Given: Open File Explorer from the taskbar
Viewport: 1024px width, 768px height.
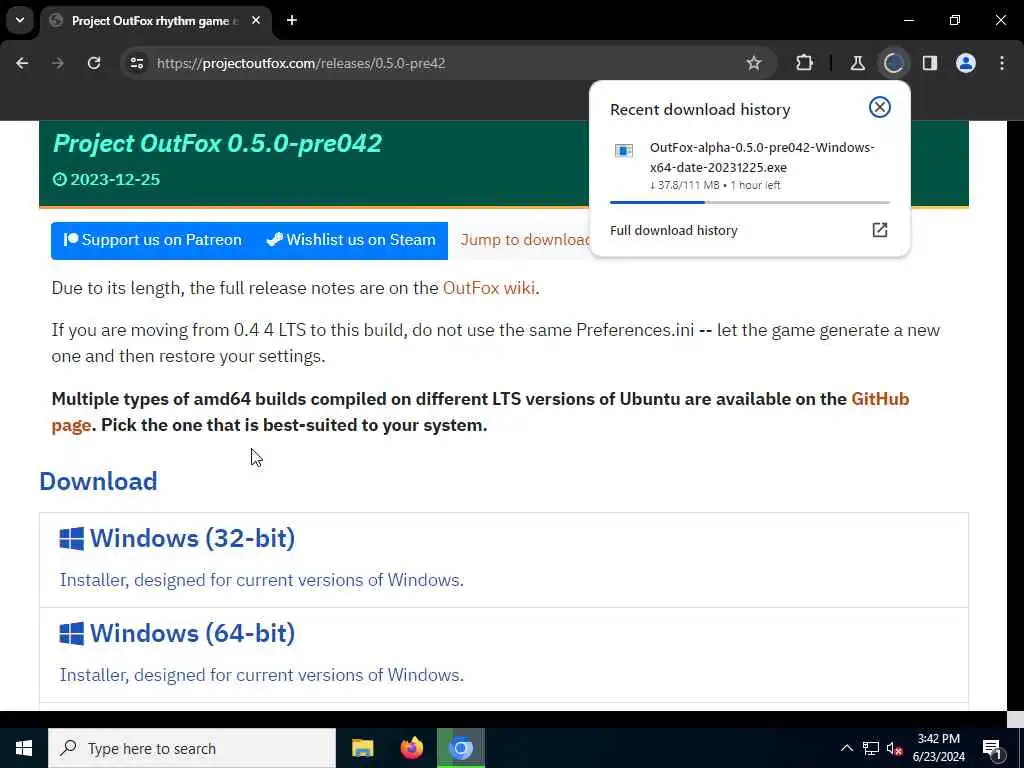Looking at the screenshot, I should coord(362,748).
